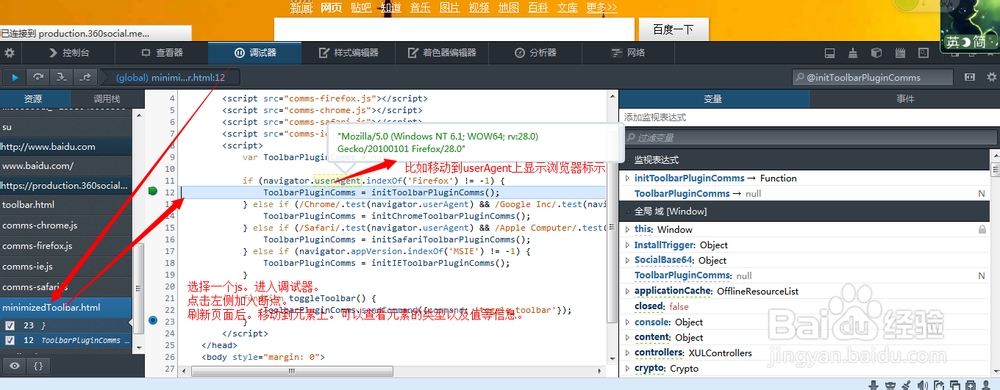Uncheck the line 23 breakpoint checkbox
The height and width of the screenshot is (390, 1000).
tap(10, 325)
